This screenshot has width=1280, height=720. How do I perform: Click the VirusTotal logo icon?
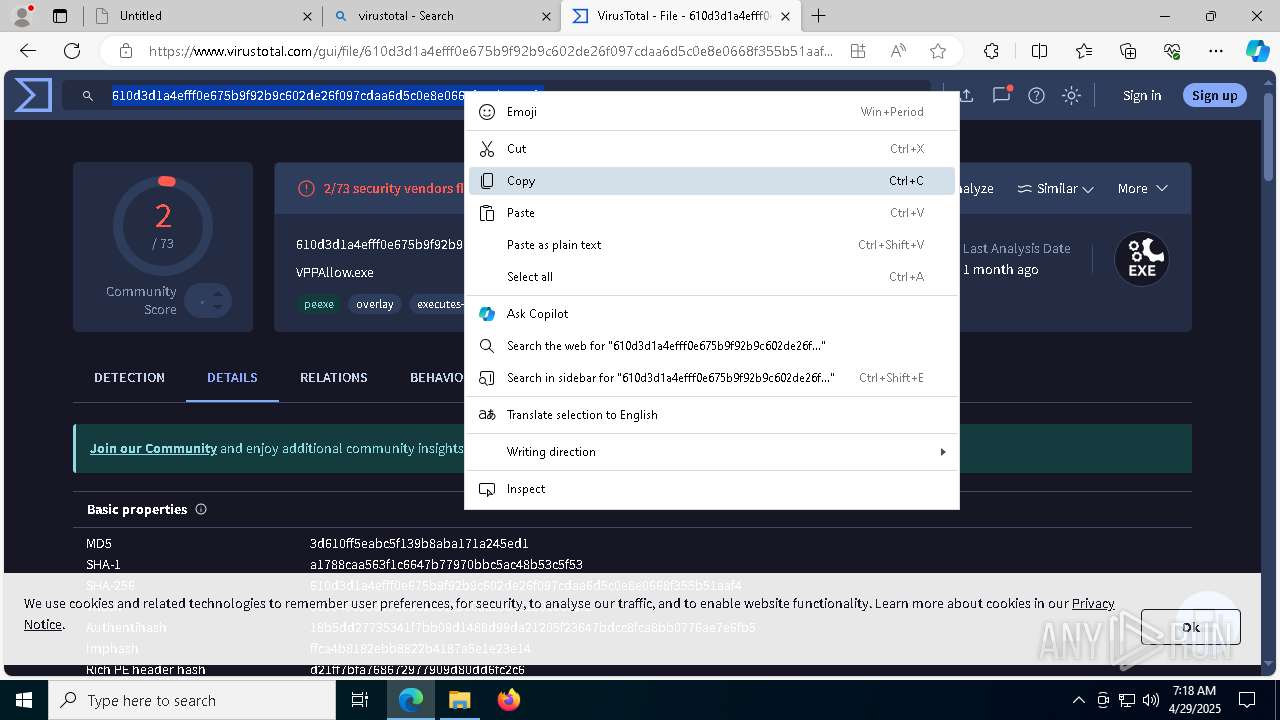[x=33, y=95]
